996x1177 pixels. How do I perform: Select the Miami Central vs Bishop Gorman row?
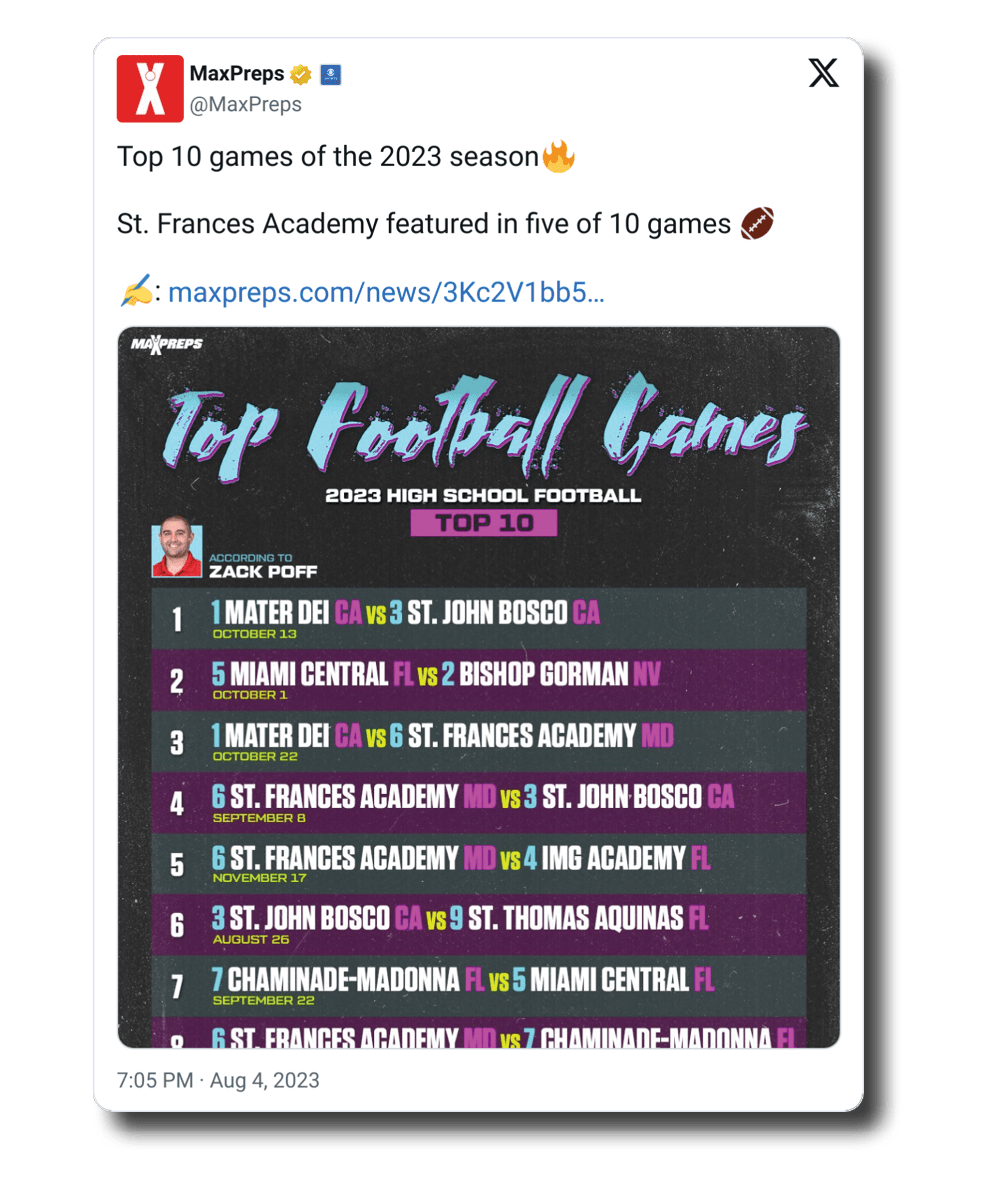pyautogui.click(x=478, y=679)
